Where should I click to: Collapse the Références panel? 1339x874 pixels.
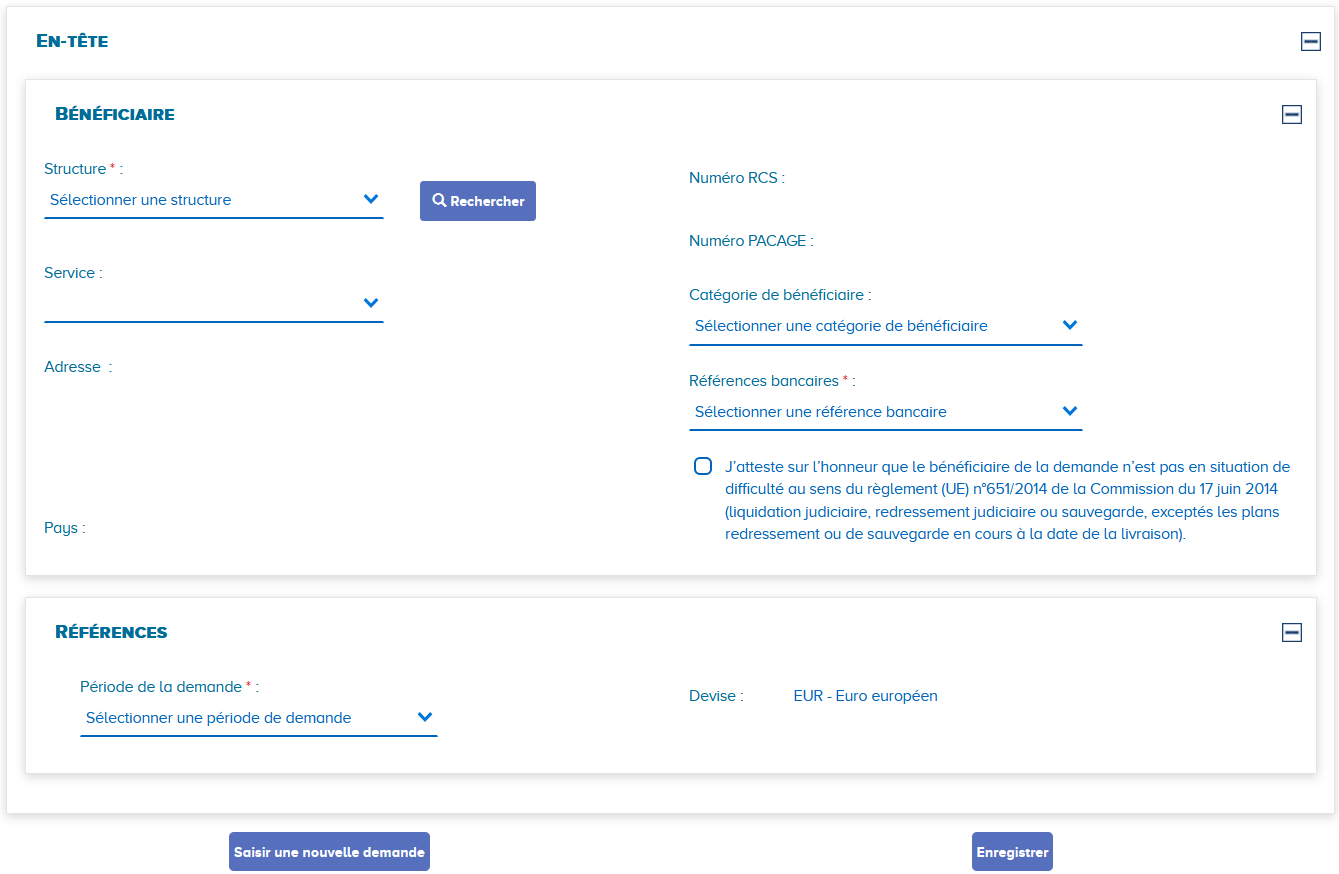tap(1292, 632)
